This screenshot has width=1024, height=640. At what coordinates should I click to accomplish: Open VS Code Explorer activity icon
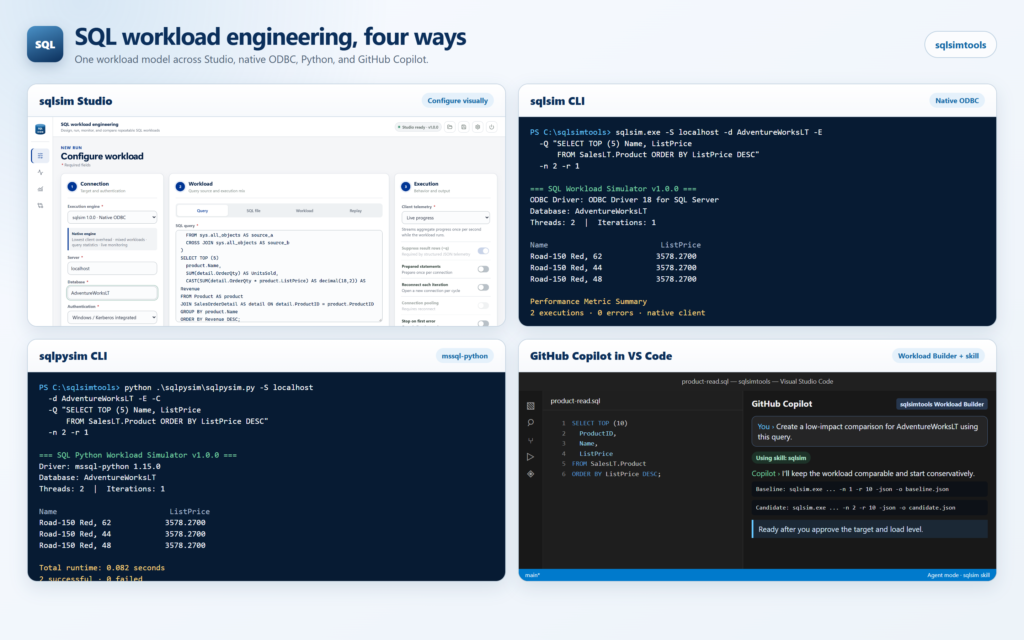click(530, 406)
